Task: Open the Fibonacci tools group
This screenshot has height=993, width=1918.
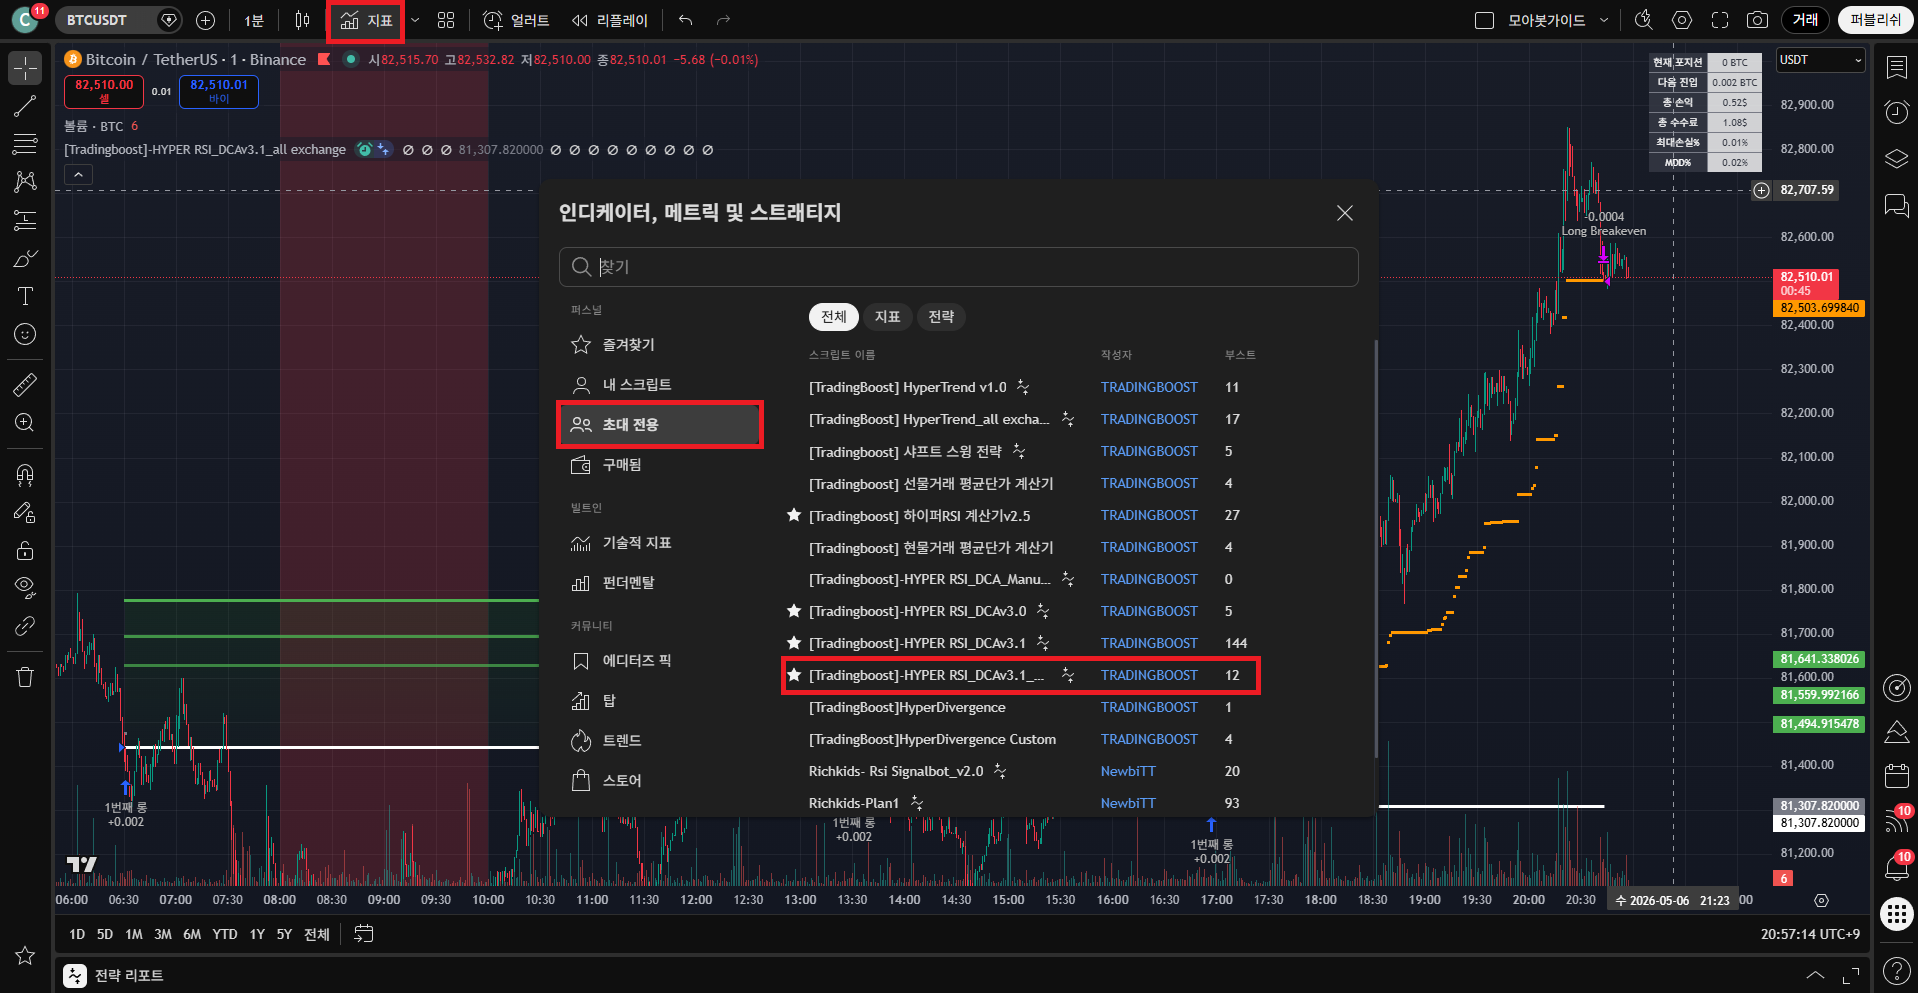Action: pos(25,144)
